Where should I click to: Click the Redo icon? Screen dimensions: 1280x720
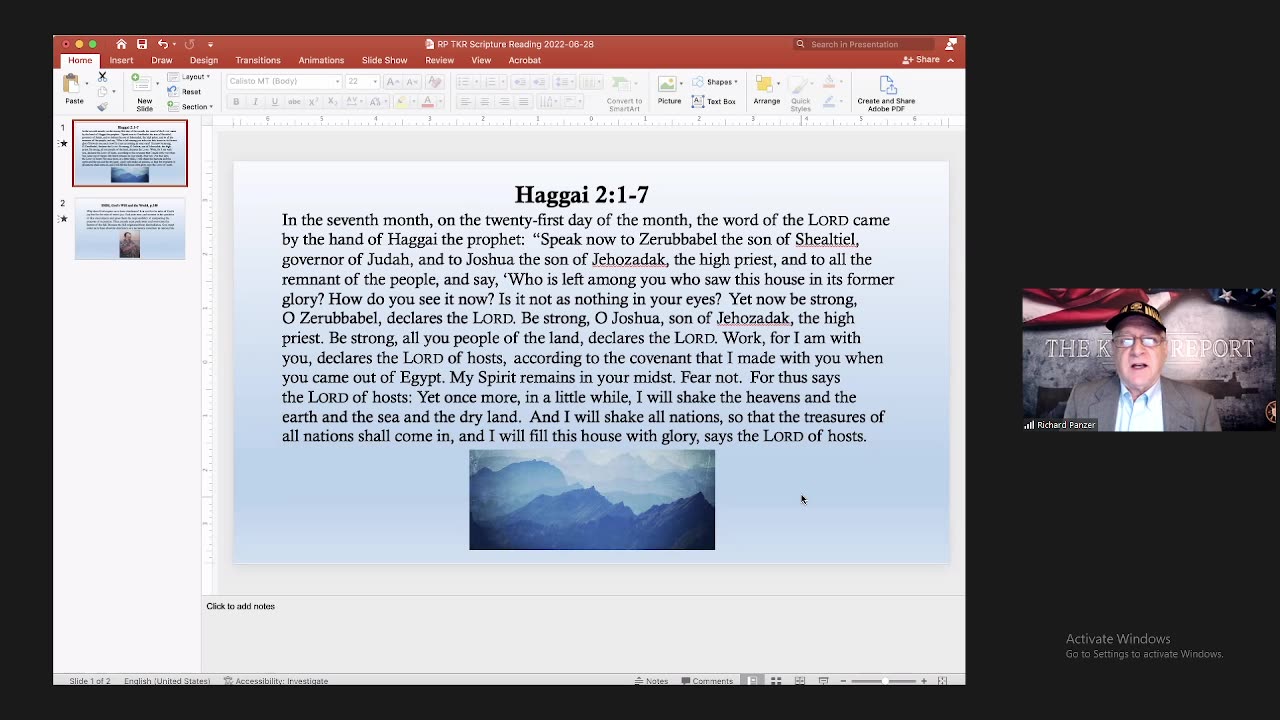tap(189, 44)
